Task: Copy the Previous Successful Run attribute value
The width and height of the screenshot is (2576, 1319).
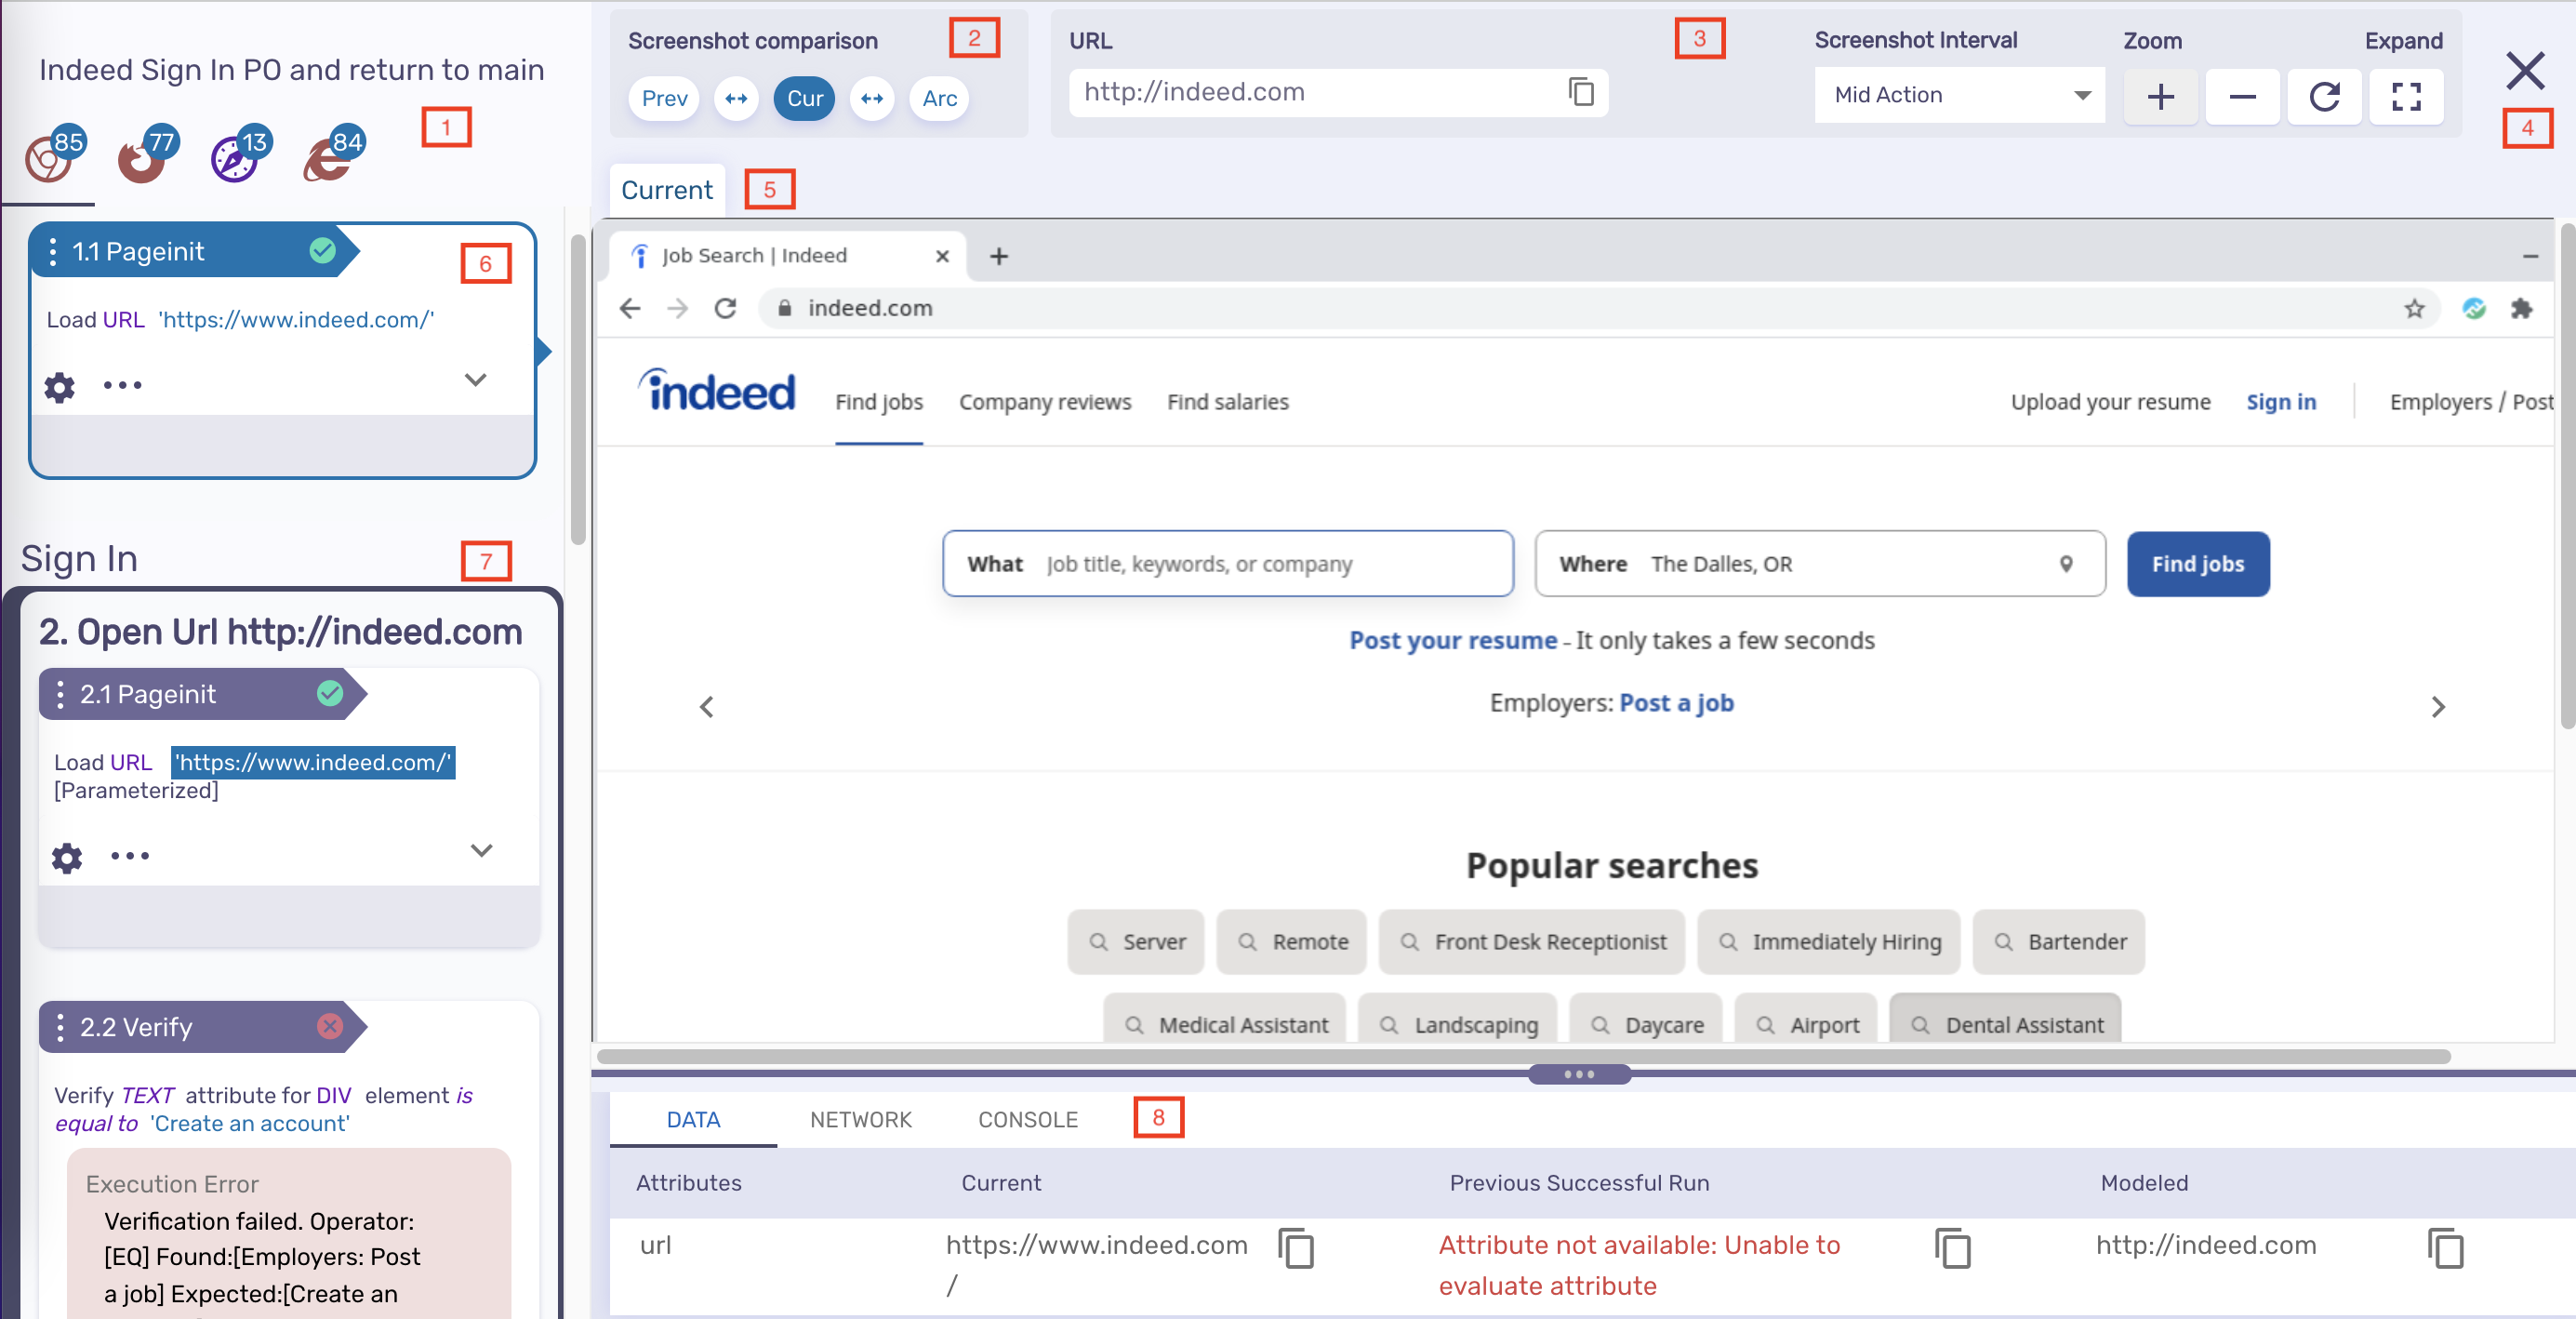Action: point(1952,1248)
